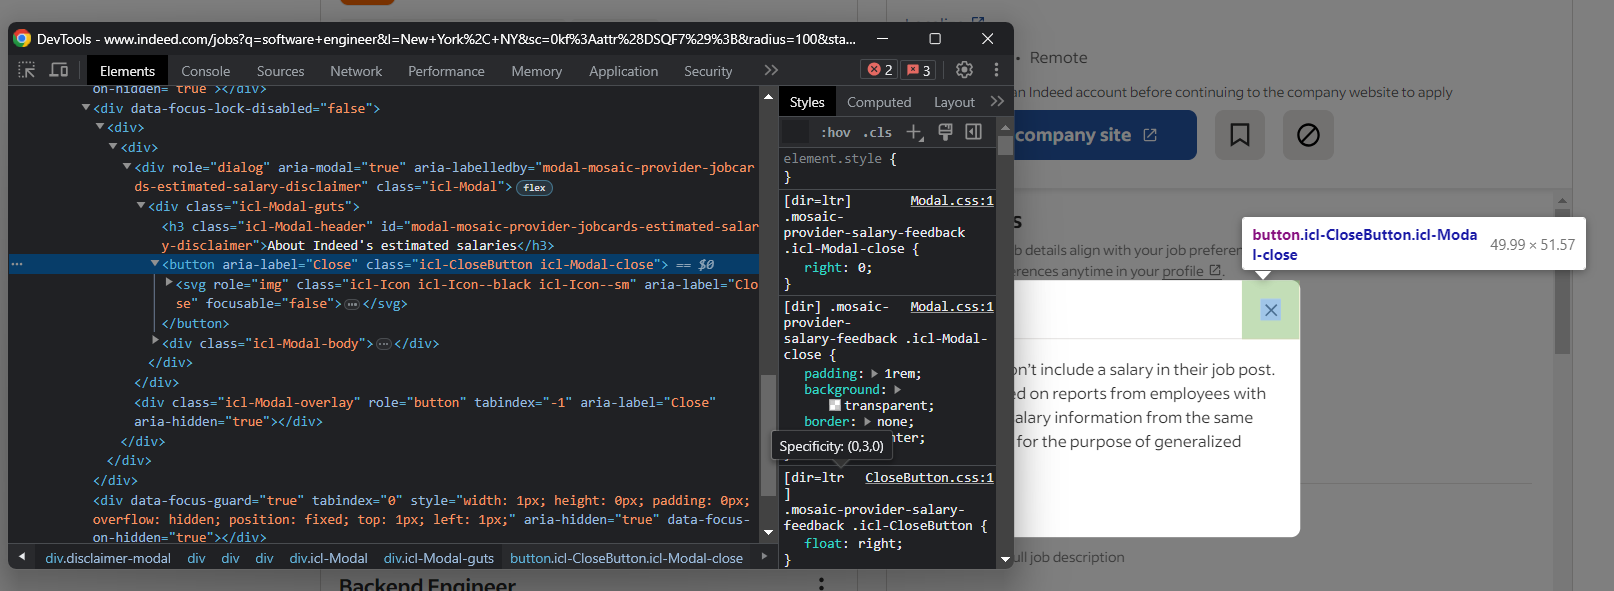This screenshot has height=591, width=1614.
Task: Click the 'float: right;' declaration
Action: [x=853, y=544]
